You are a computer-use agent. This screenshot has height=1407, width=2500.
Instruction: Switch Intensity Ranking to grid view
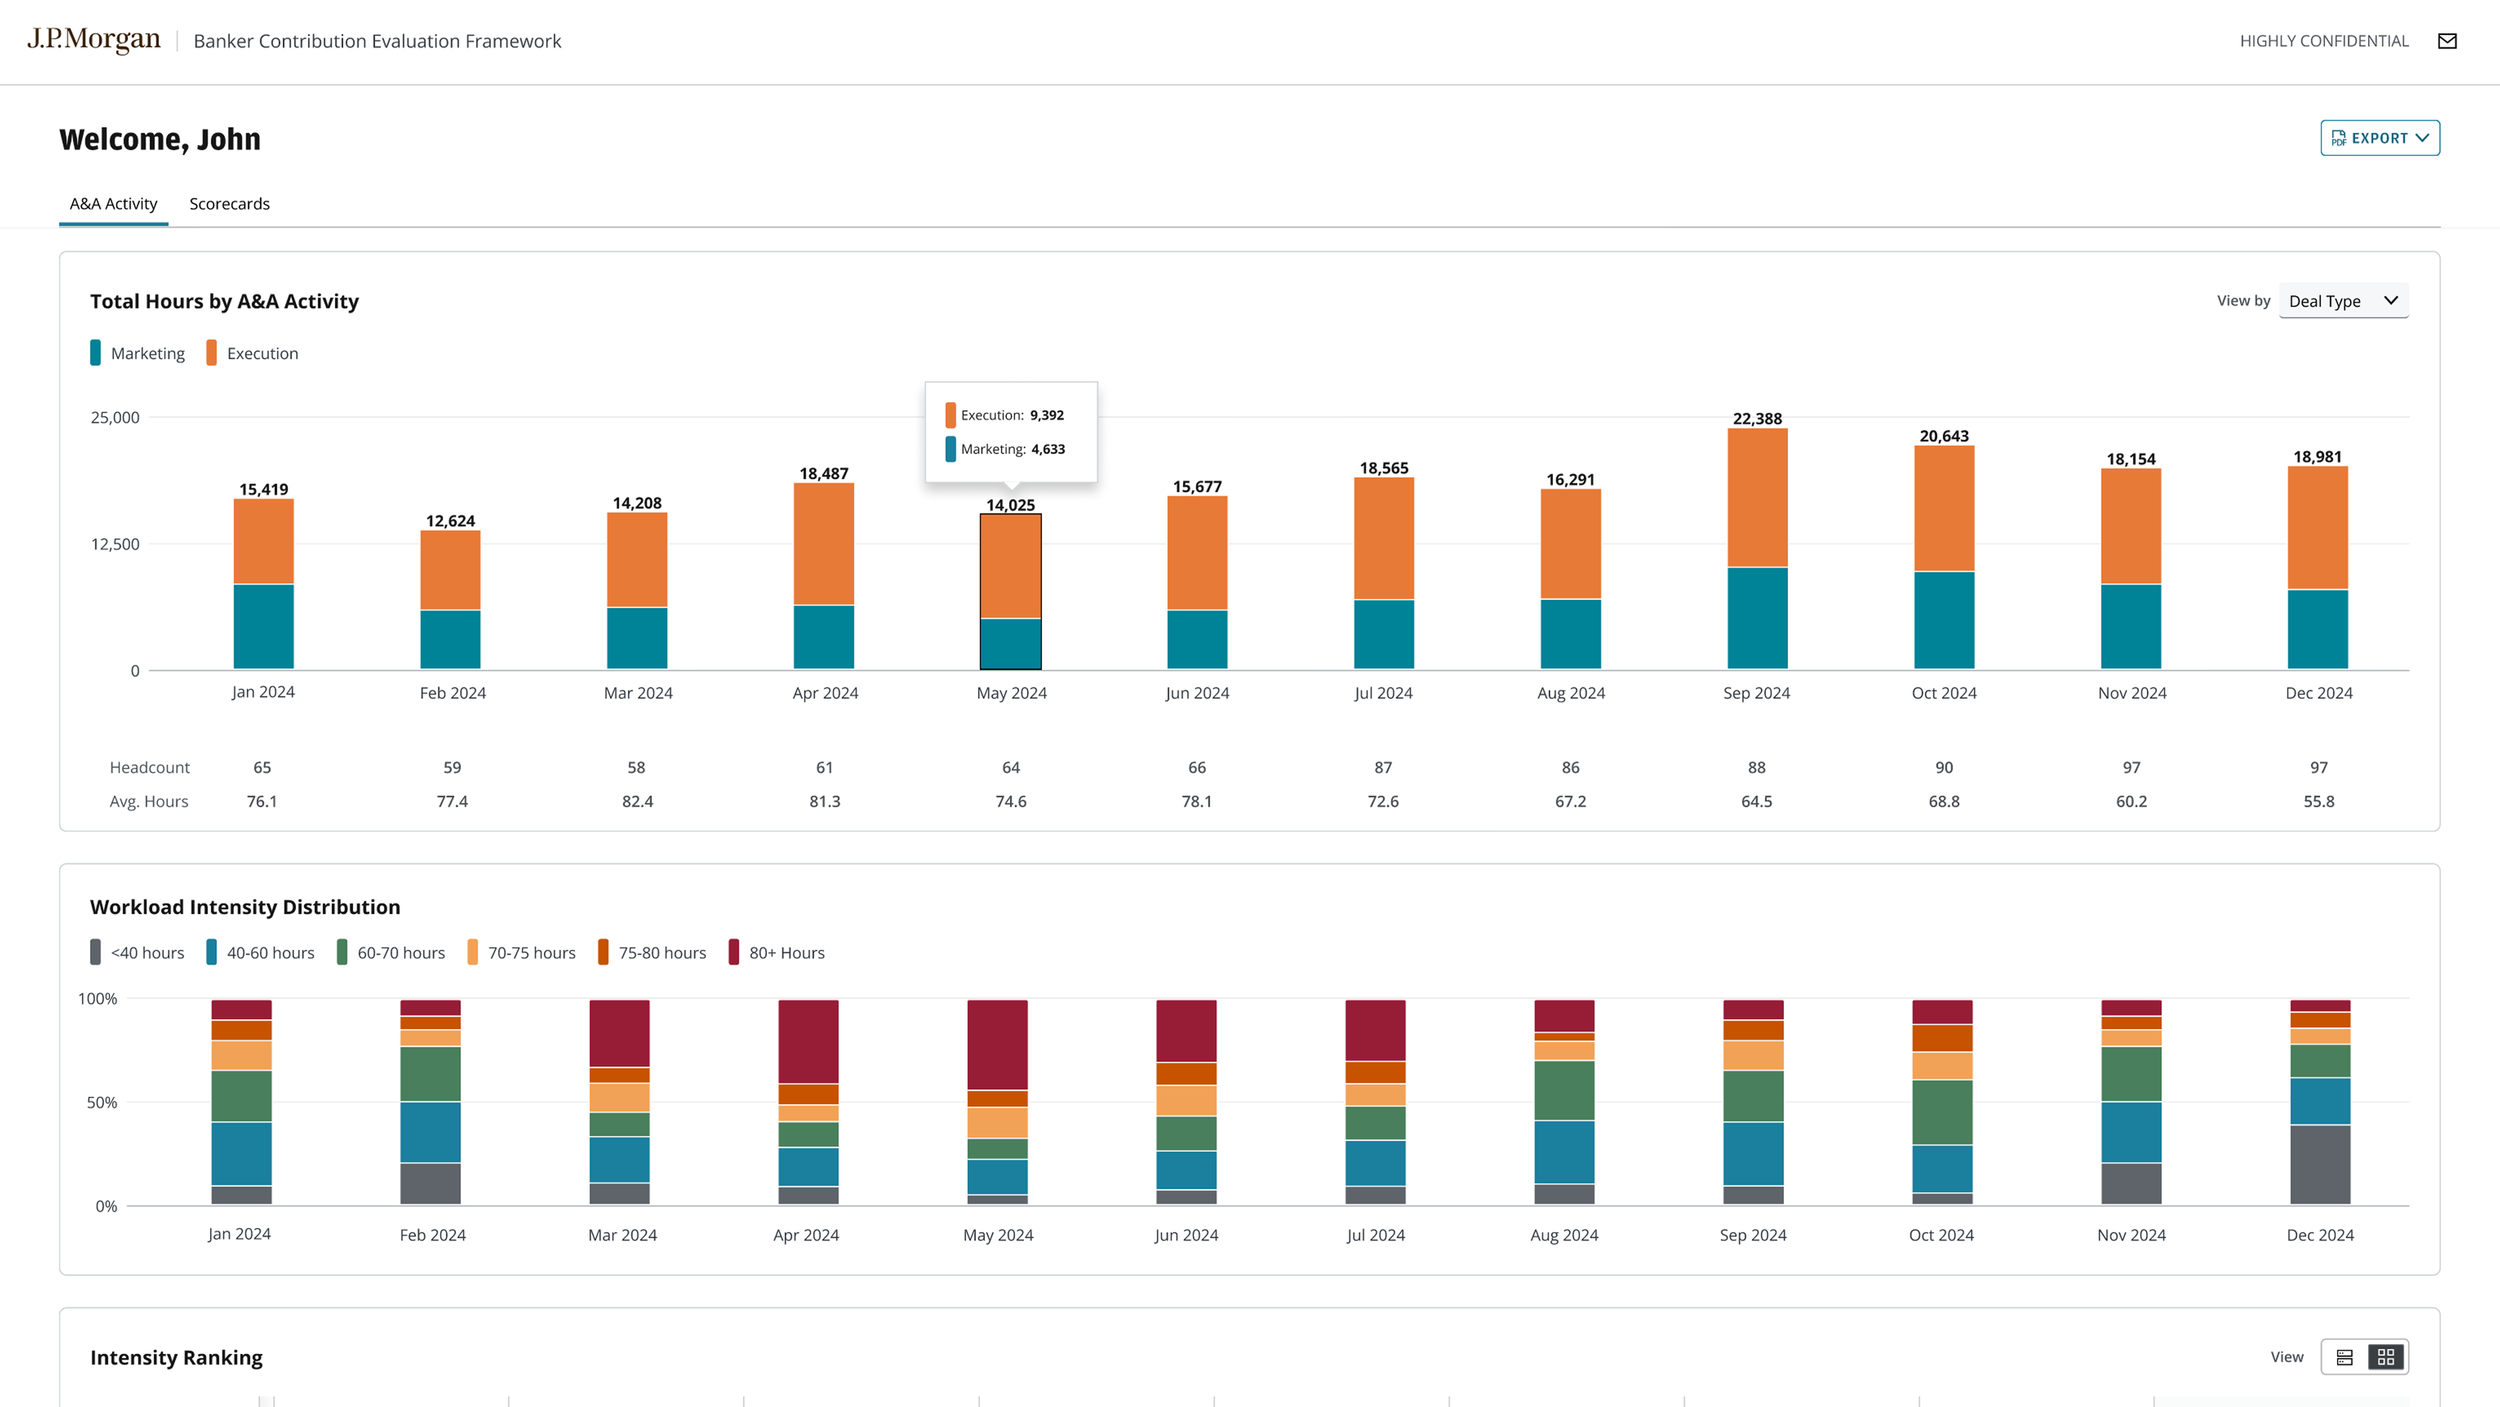tap(2386, 1357)
